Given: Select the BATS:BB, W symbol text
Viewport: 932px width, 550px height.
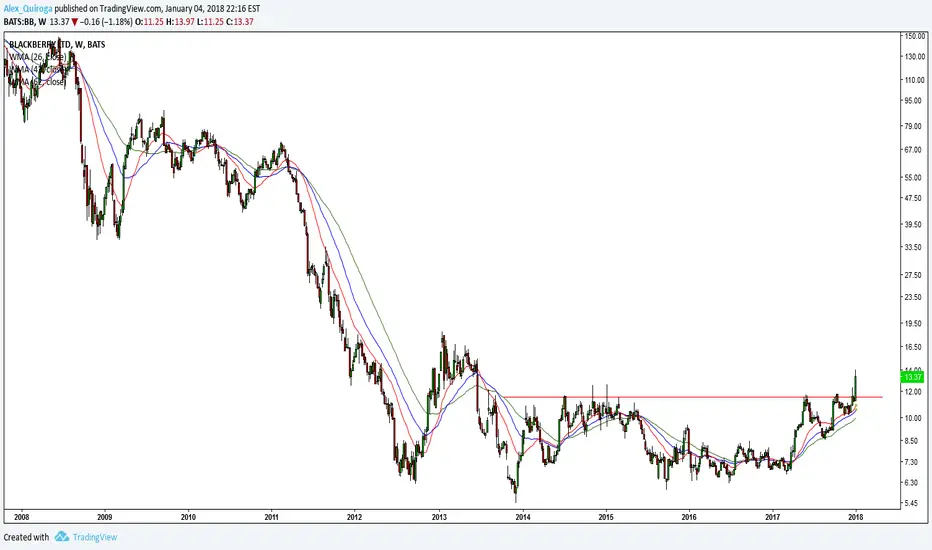Looking at the screenshot, I should (x=25, y=22).
